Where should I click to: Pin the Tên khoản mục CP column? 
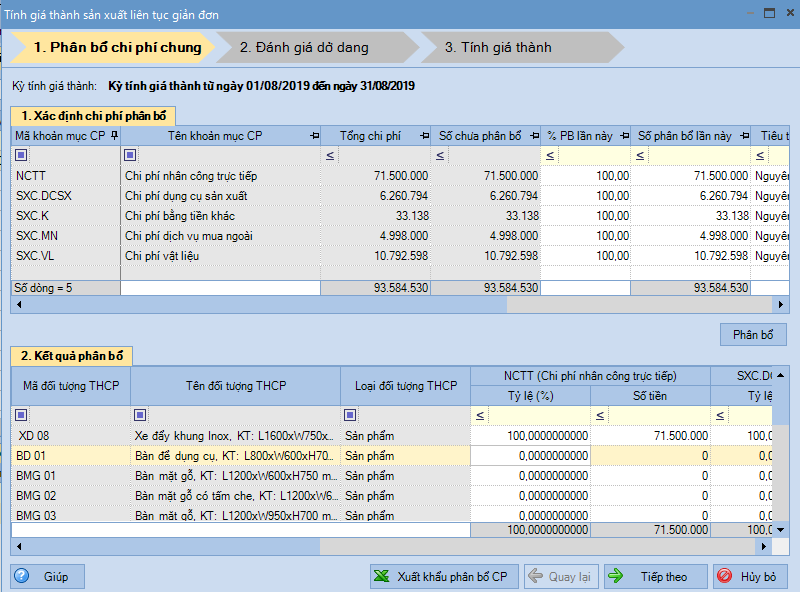pos(315,135)
